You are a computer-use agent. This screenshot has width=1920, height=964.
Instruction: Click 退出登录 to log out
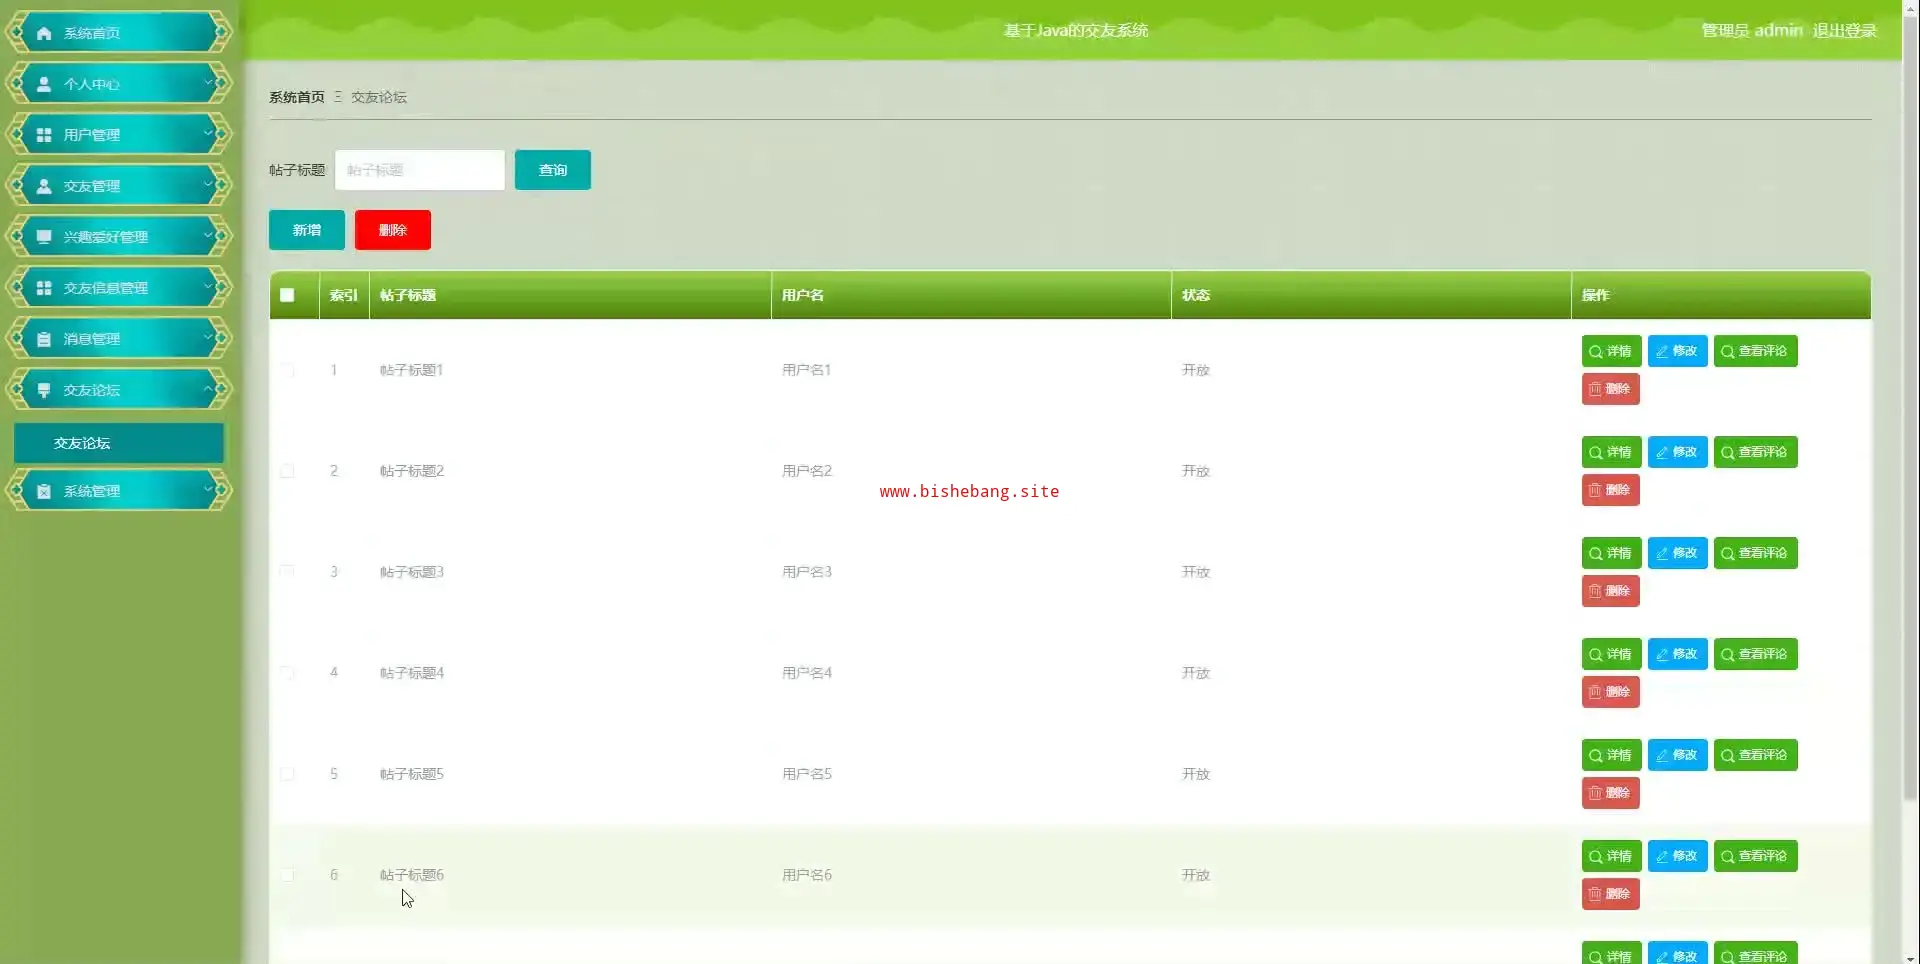click(1845, 31)
